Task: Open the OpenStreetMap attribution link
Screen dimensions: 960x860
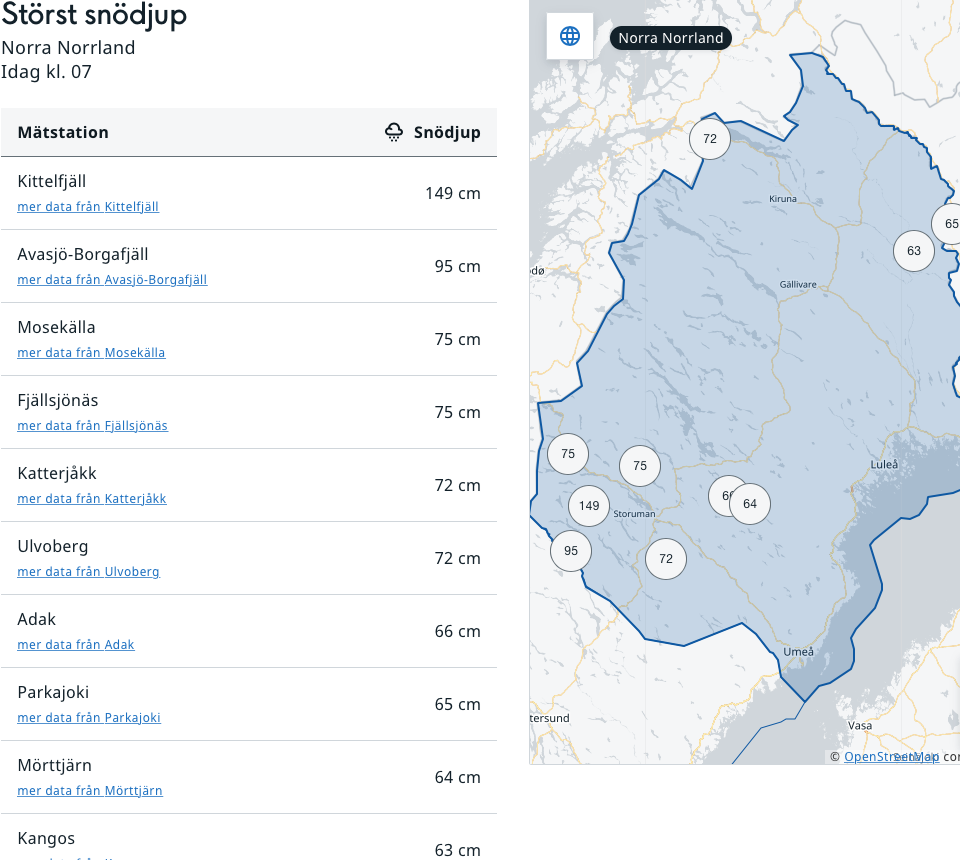Action: click(x=890, y=757)
